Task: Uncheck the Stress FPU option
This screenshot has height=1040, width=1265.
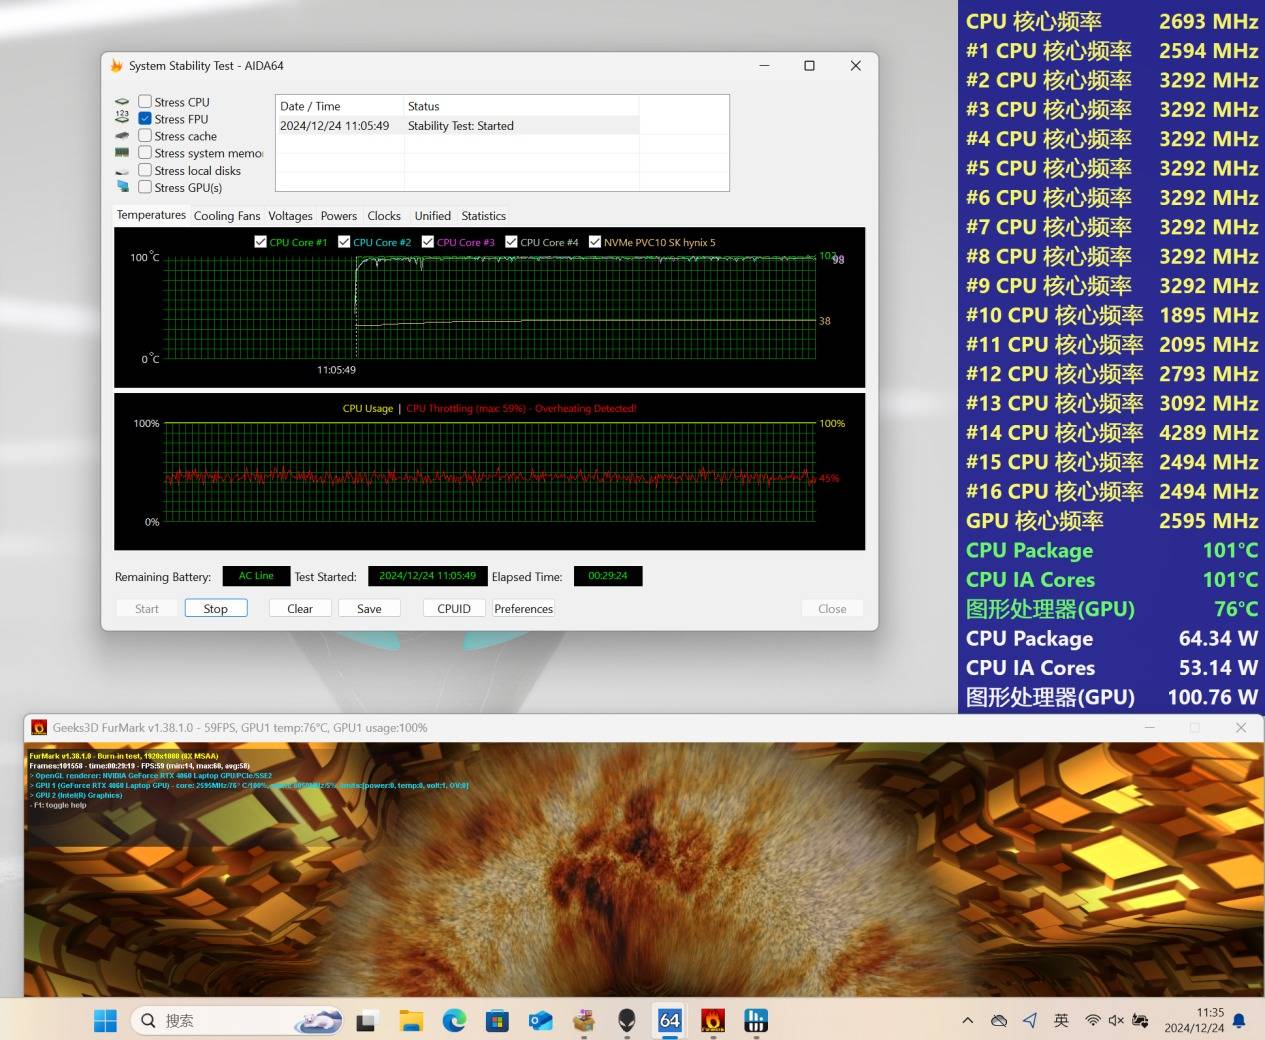Action: coord(146,119)
